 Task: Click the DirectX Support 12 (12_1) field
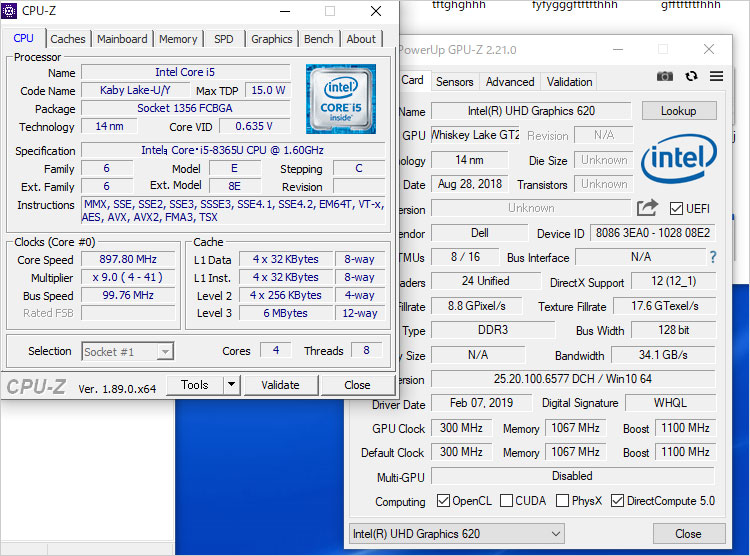673,281
